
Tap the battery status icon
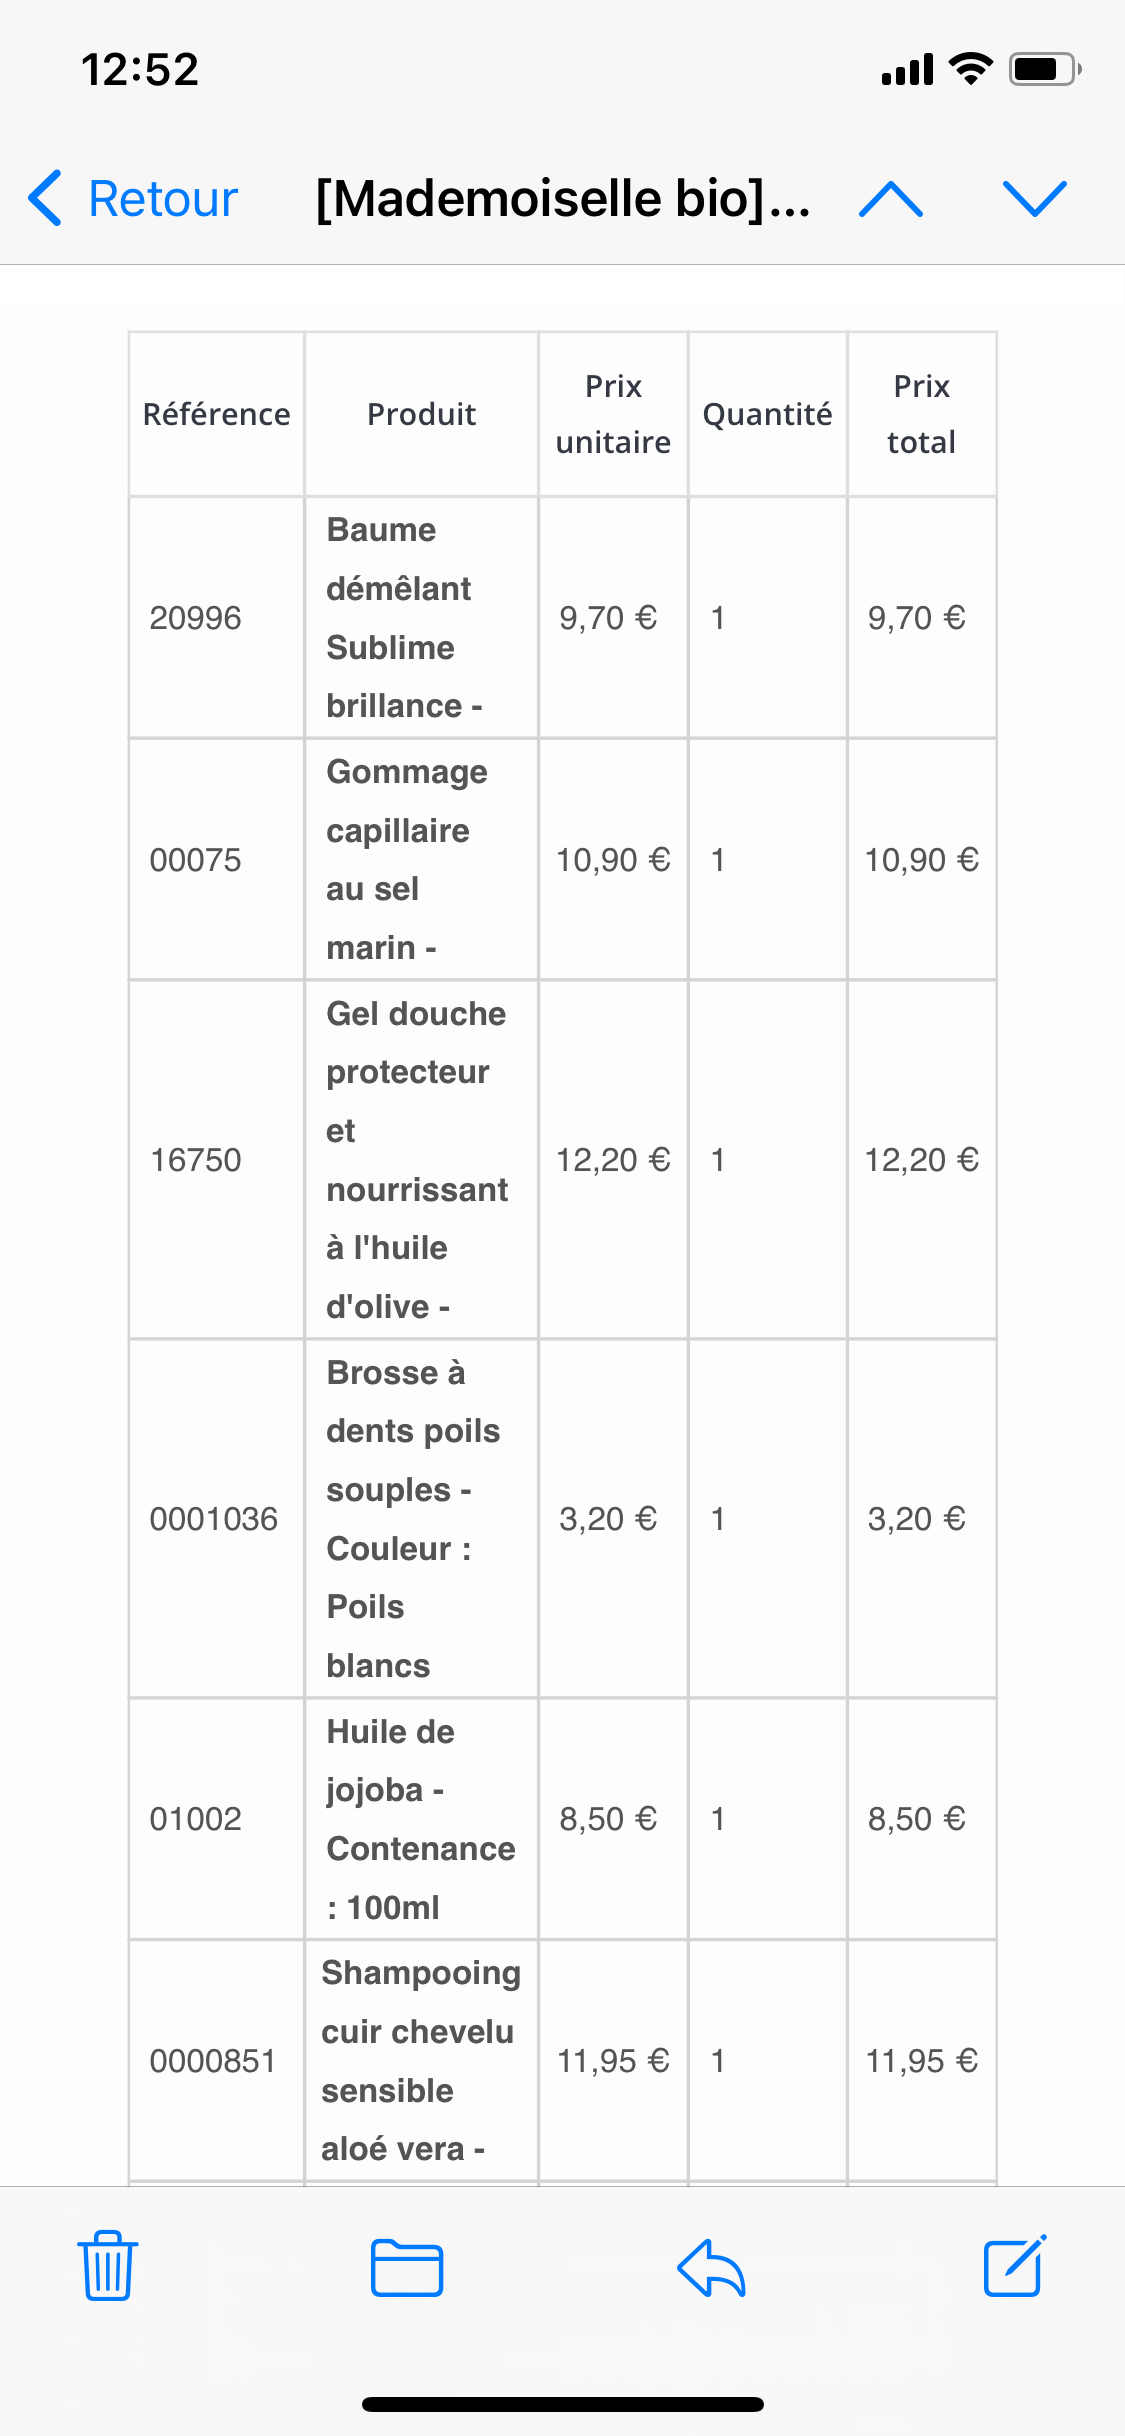point(1045,69)
